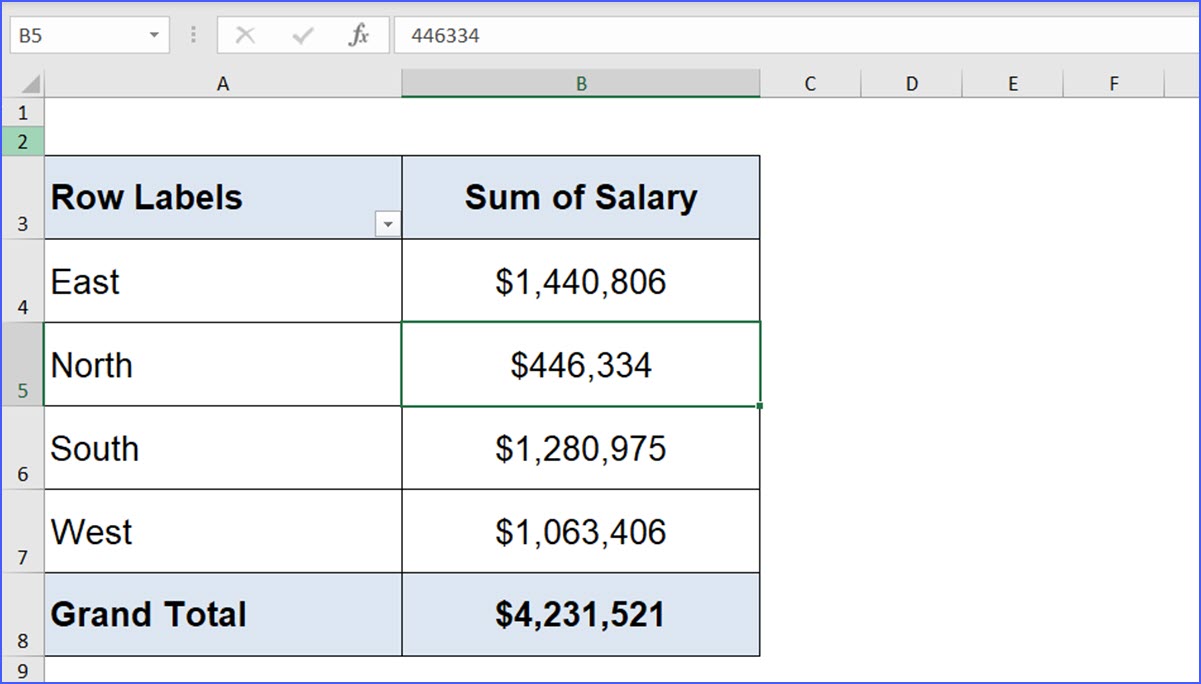Select the Sum of Salary header cell
The image size is (1201, 684).
[580, 196]
